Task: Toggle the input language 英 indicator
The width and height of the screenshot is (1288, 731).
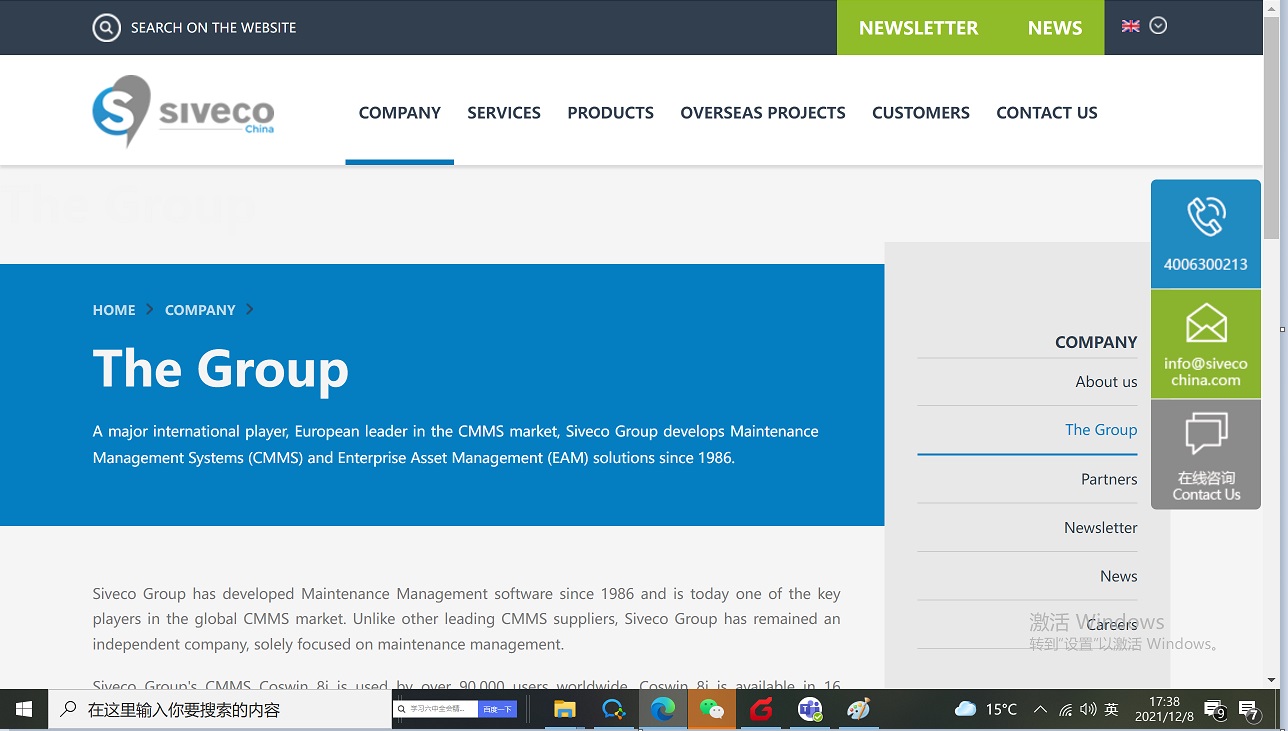Action: (1111, 709)
